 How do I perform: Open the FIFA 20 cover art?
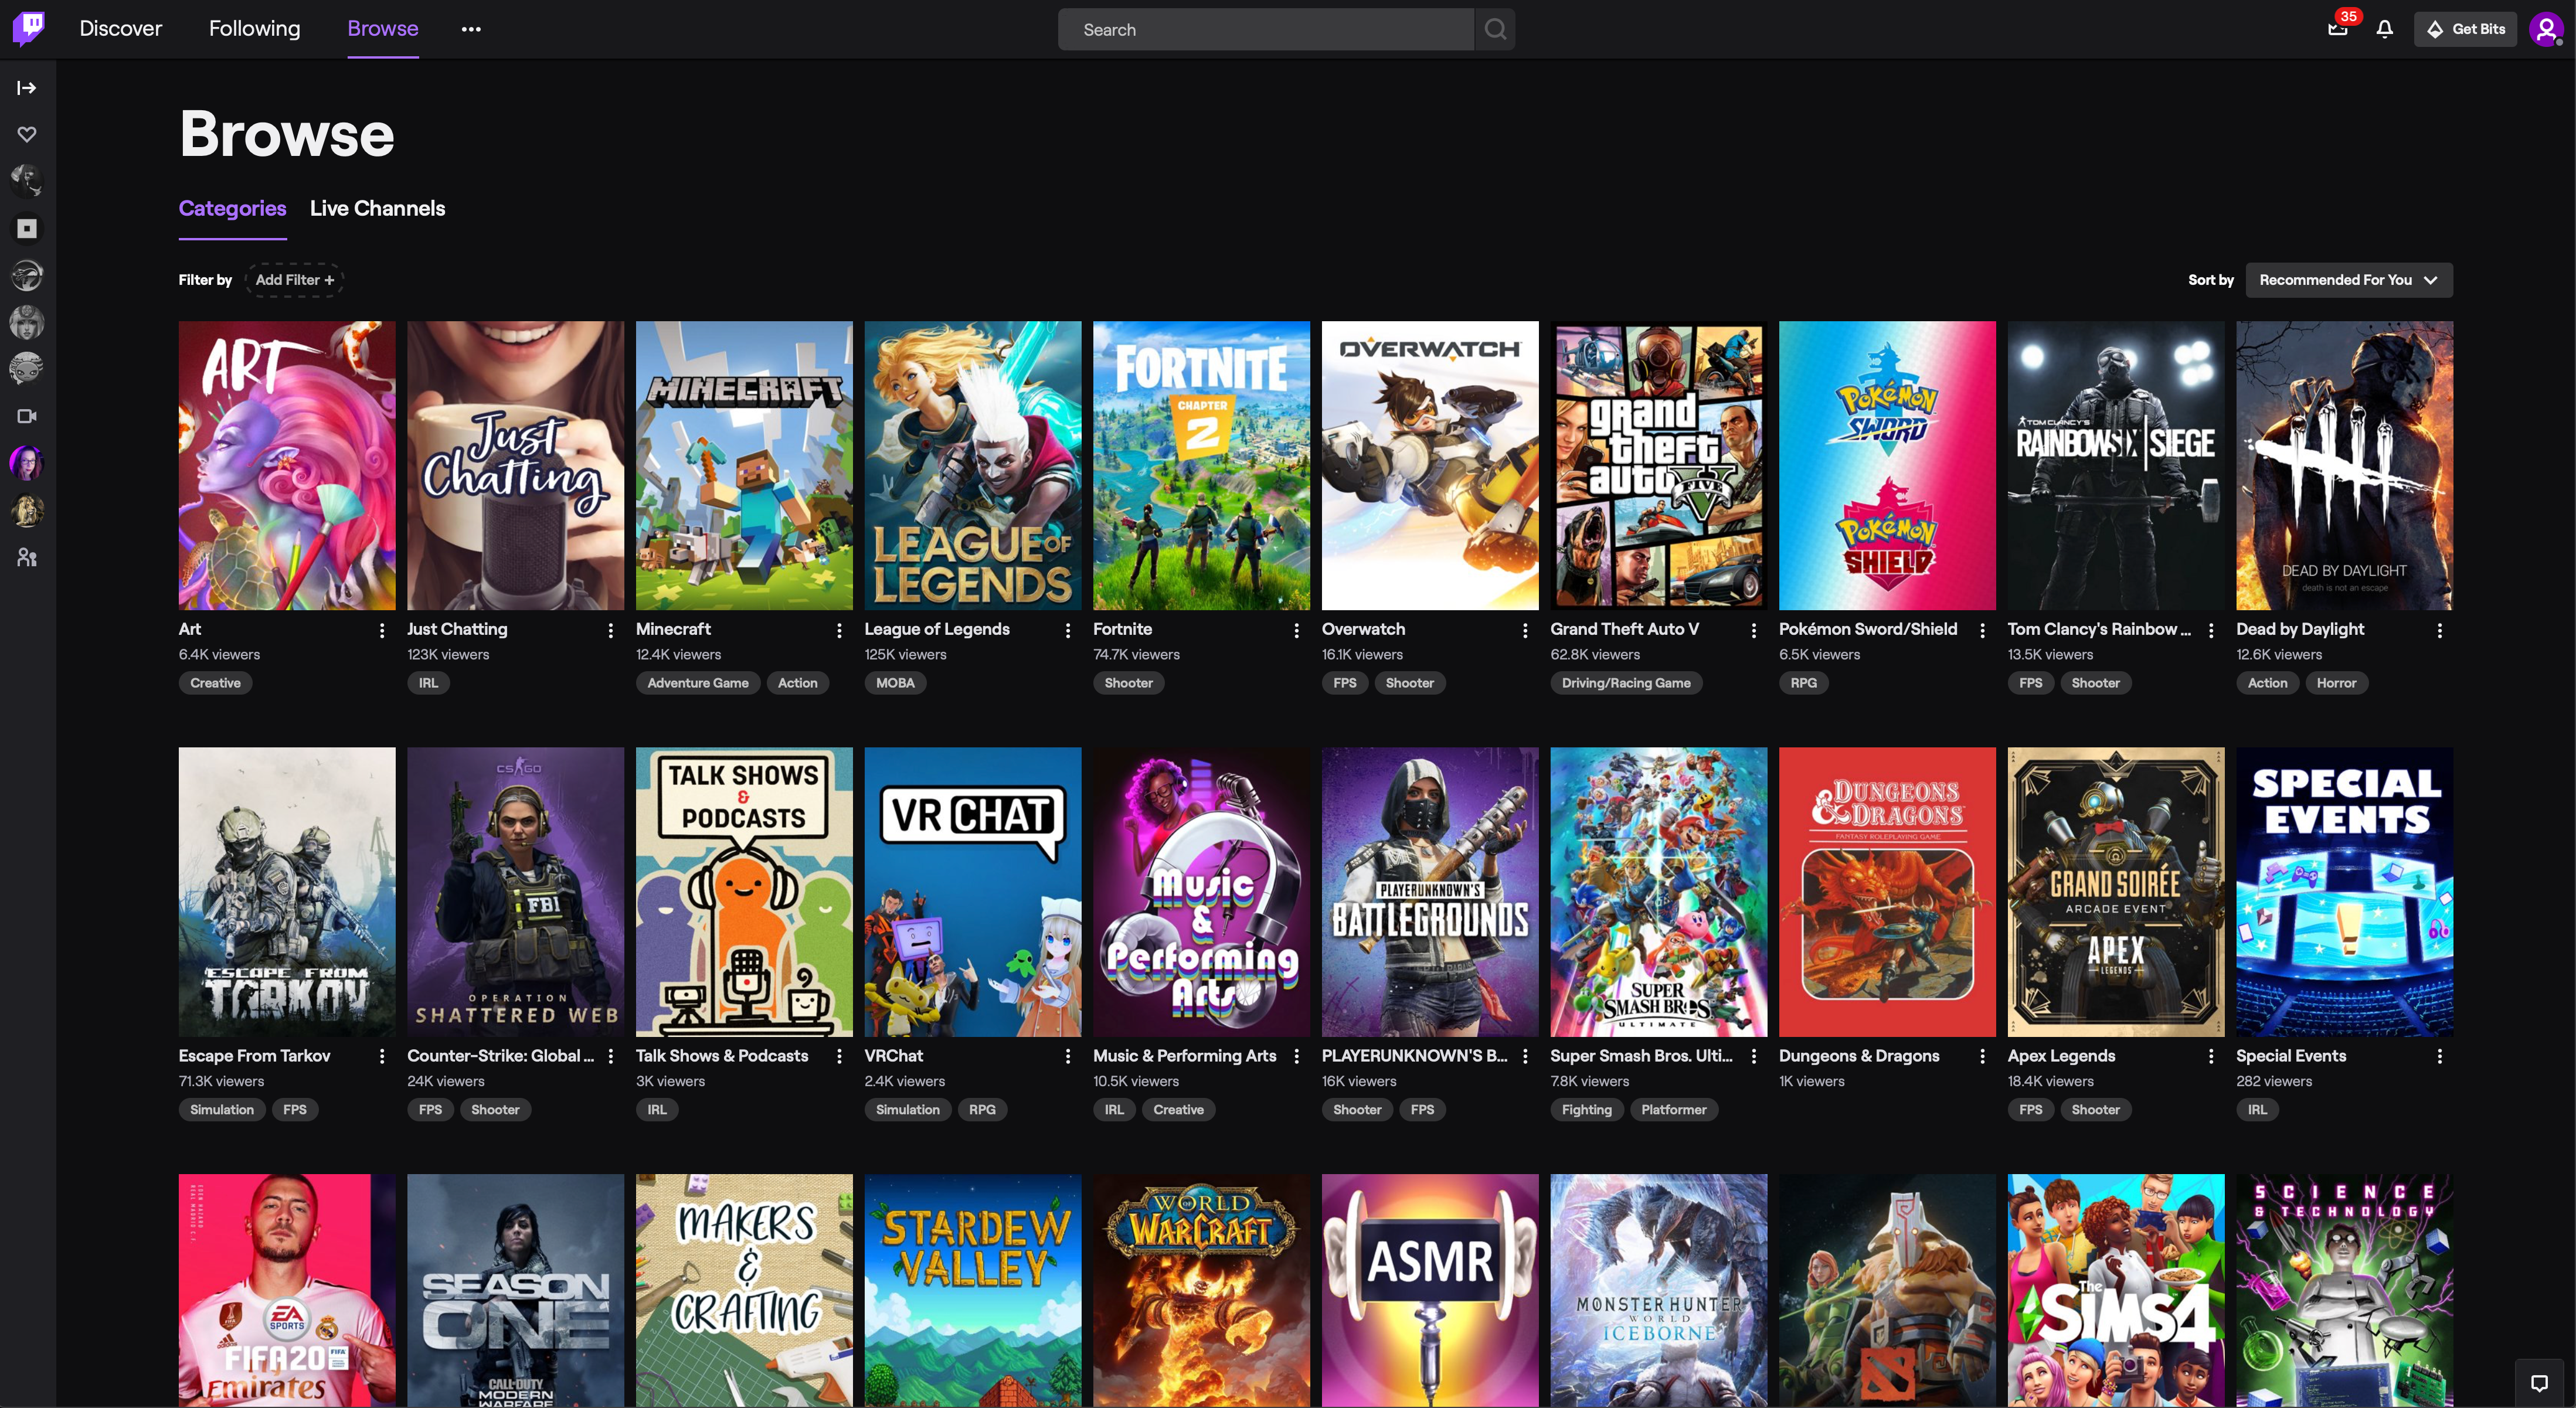click(287, 1291)
